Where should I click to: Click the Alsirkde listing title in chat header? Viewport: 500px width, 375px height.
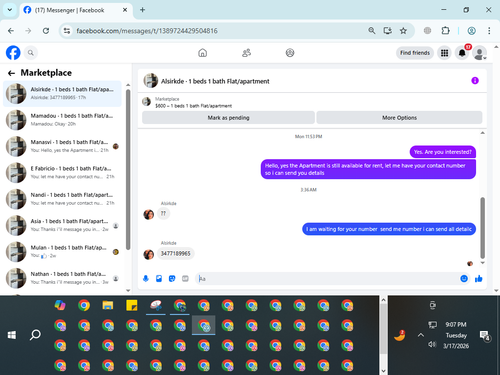(x=215, y=81)
